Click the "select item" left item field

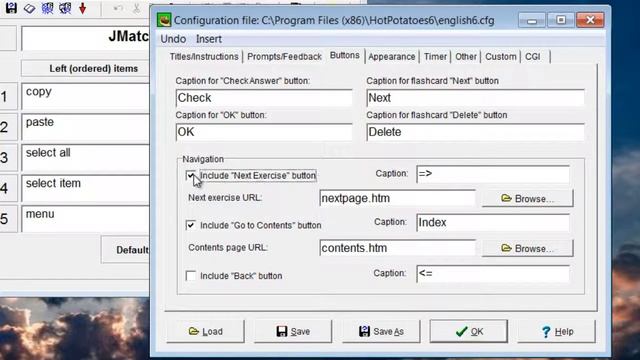click(86, 188)
